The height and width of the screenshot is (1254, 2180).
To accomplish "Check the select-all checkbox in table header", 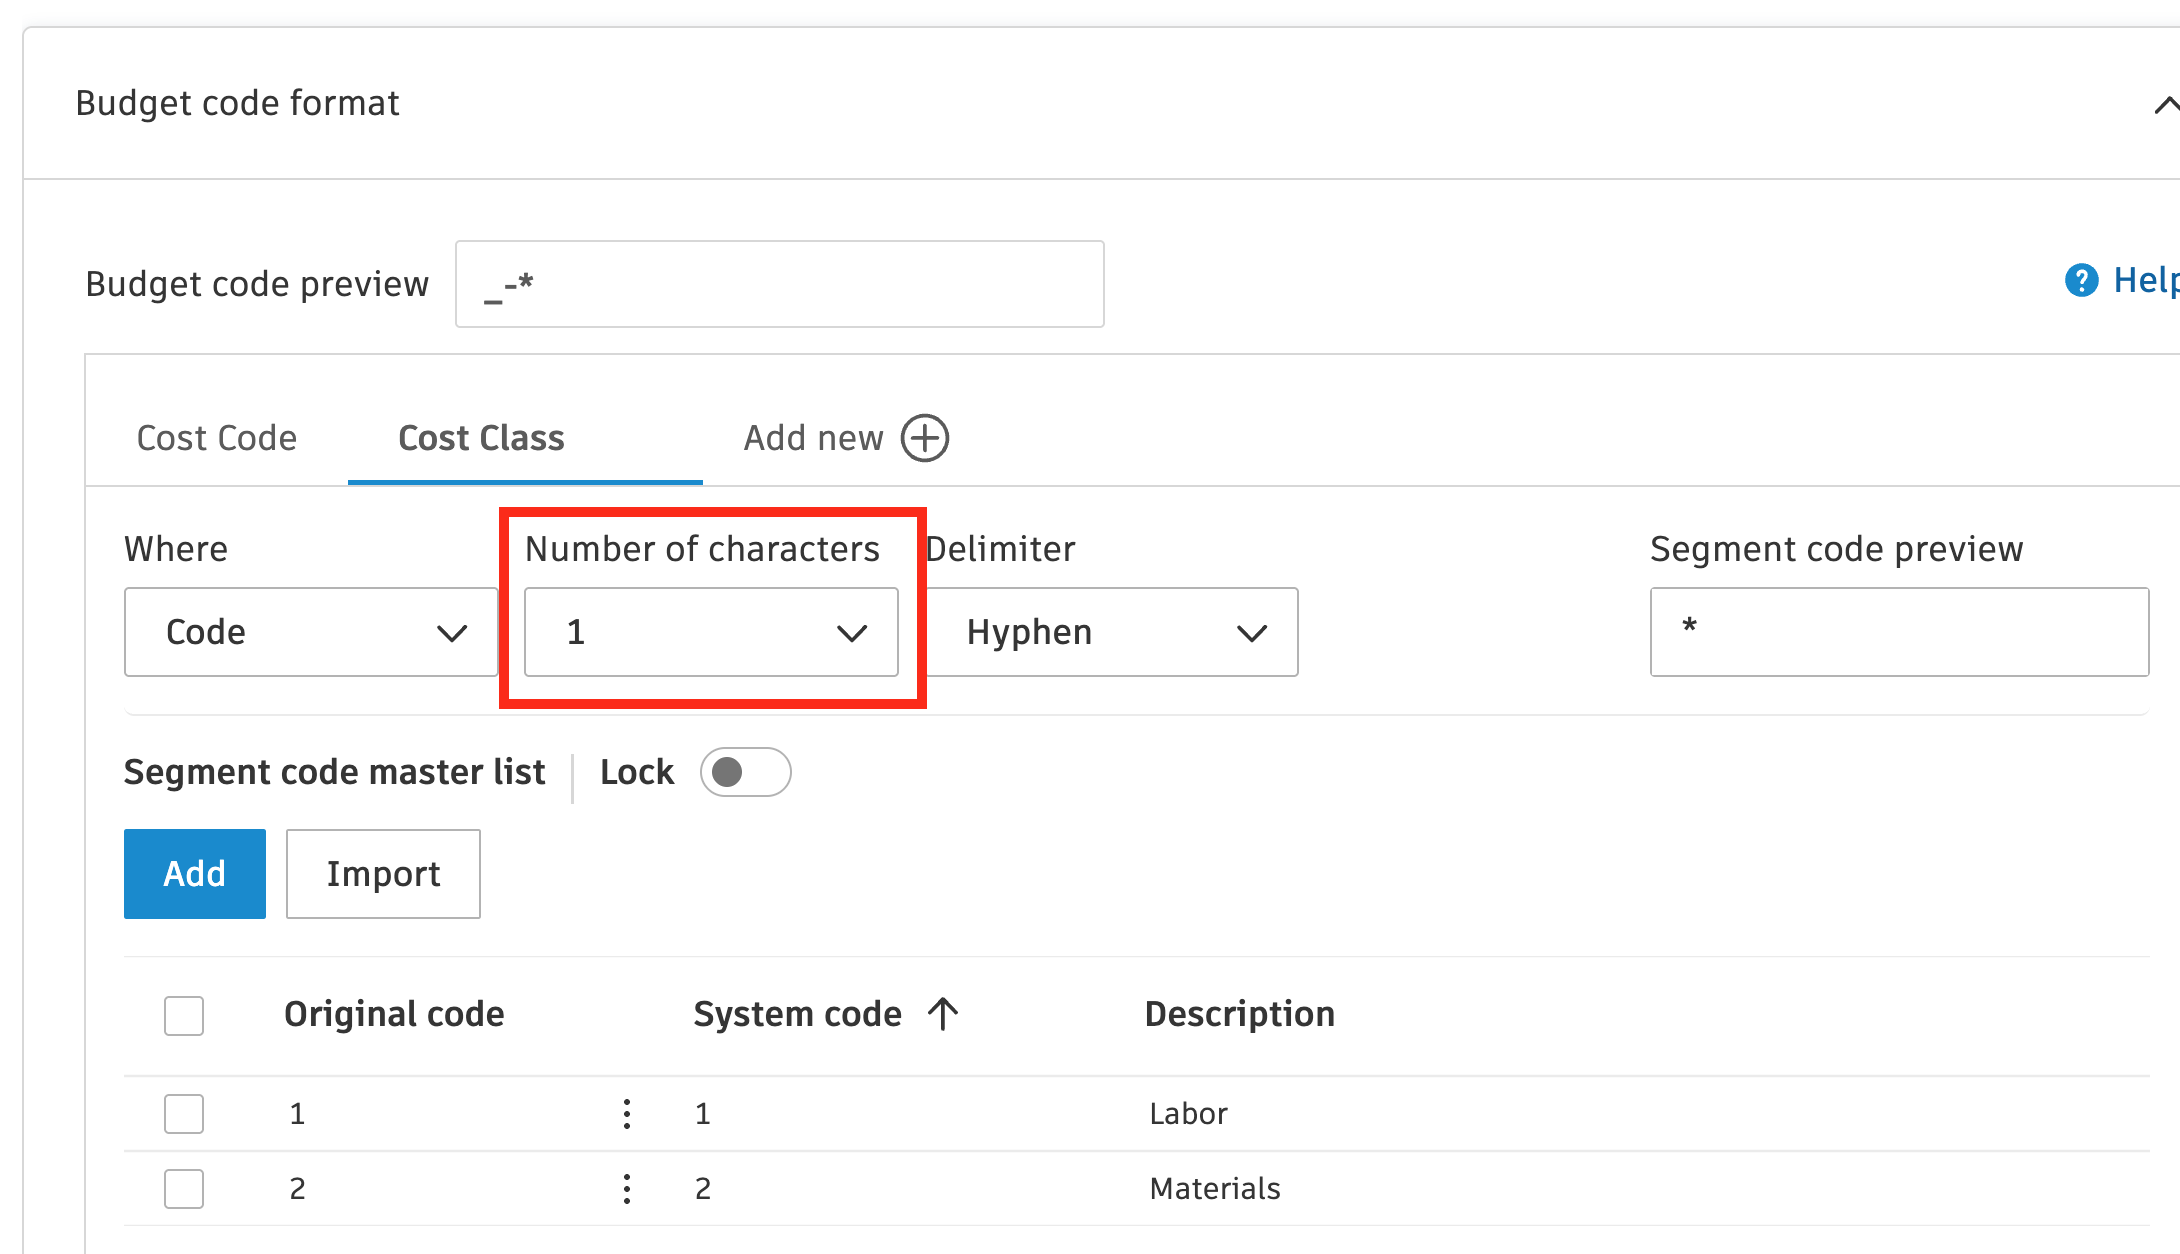I will click(x=184, y=1015).
